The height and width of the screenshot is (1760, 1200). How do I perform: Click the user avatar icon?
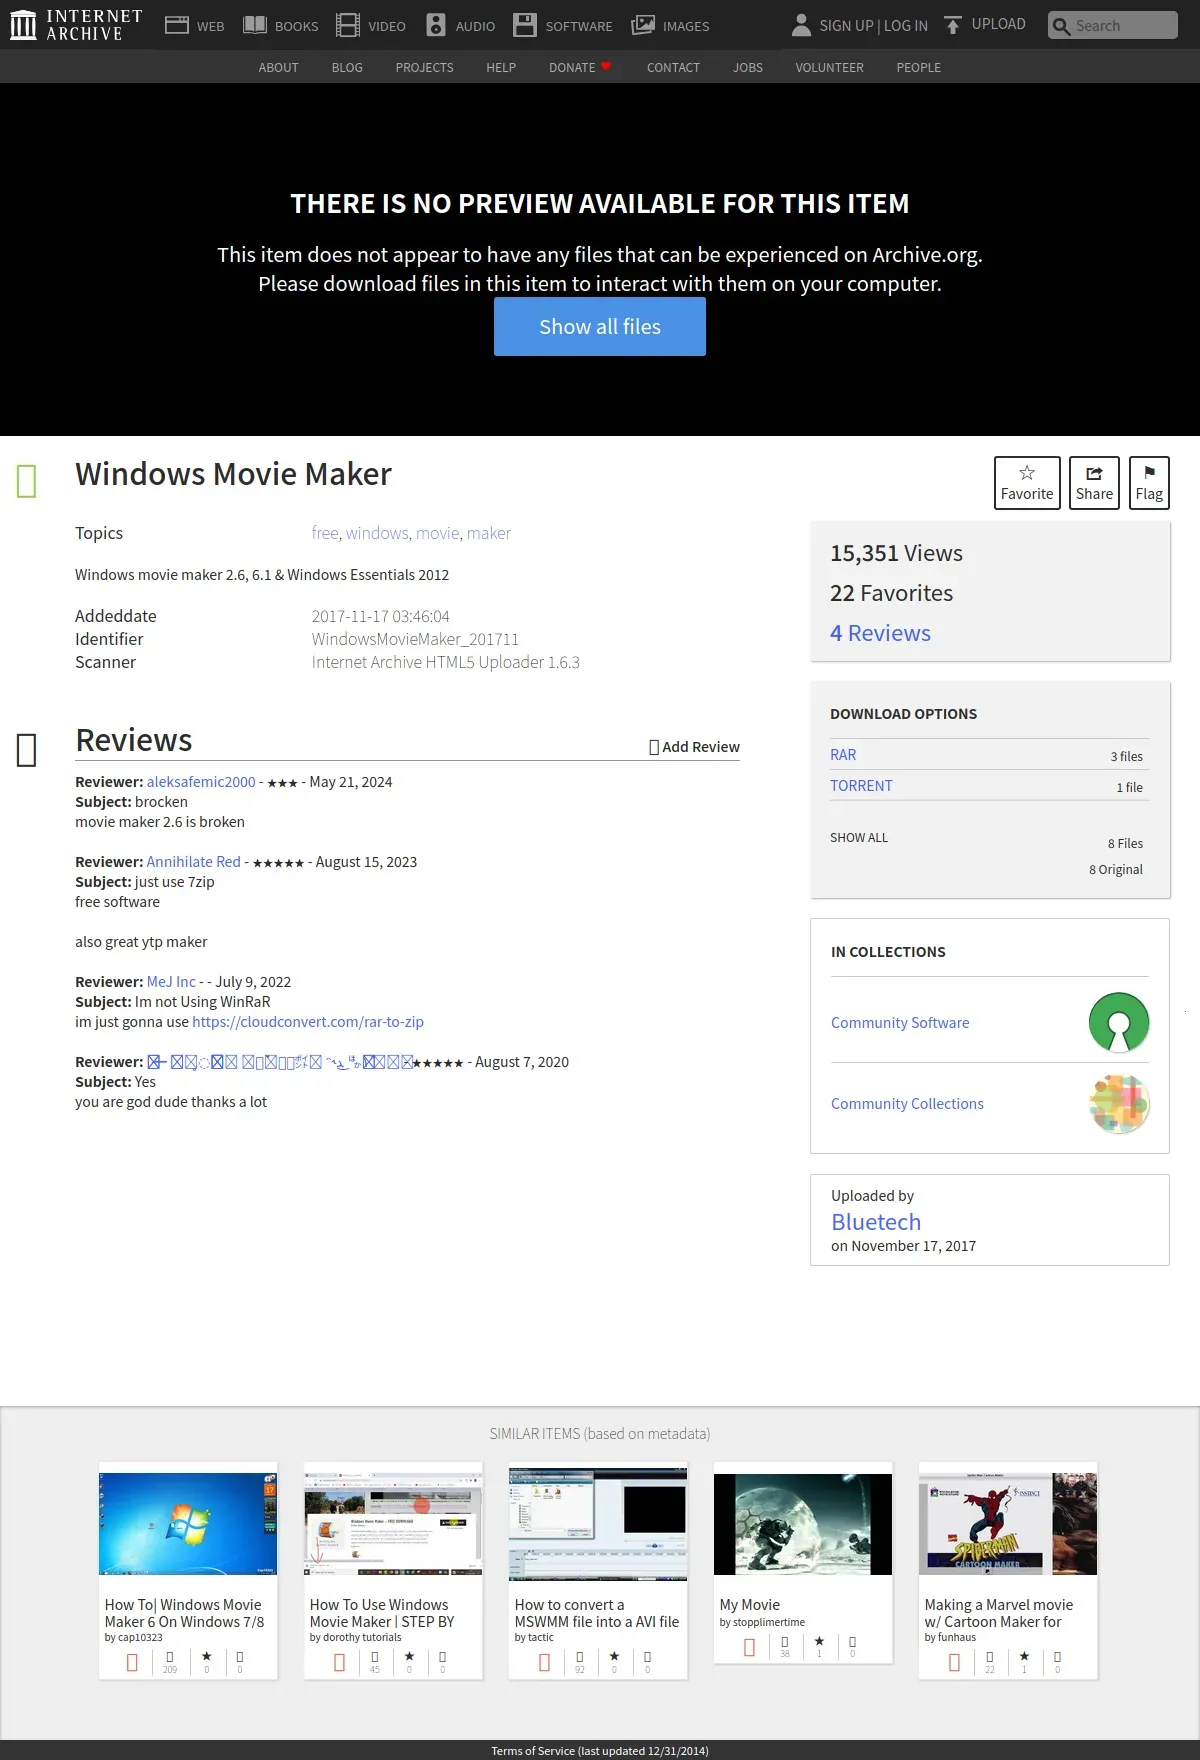[x=801, y=25]
